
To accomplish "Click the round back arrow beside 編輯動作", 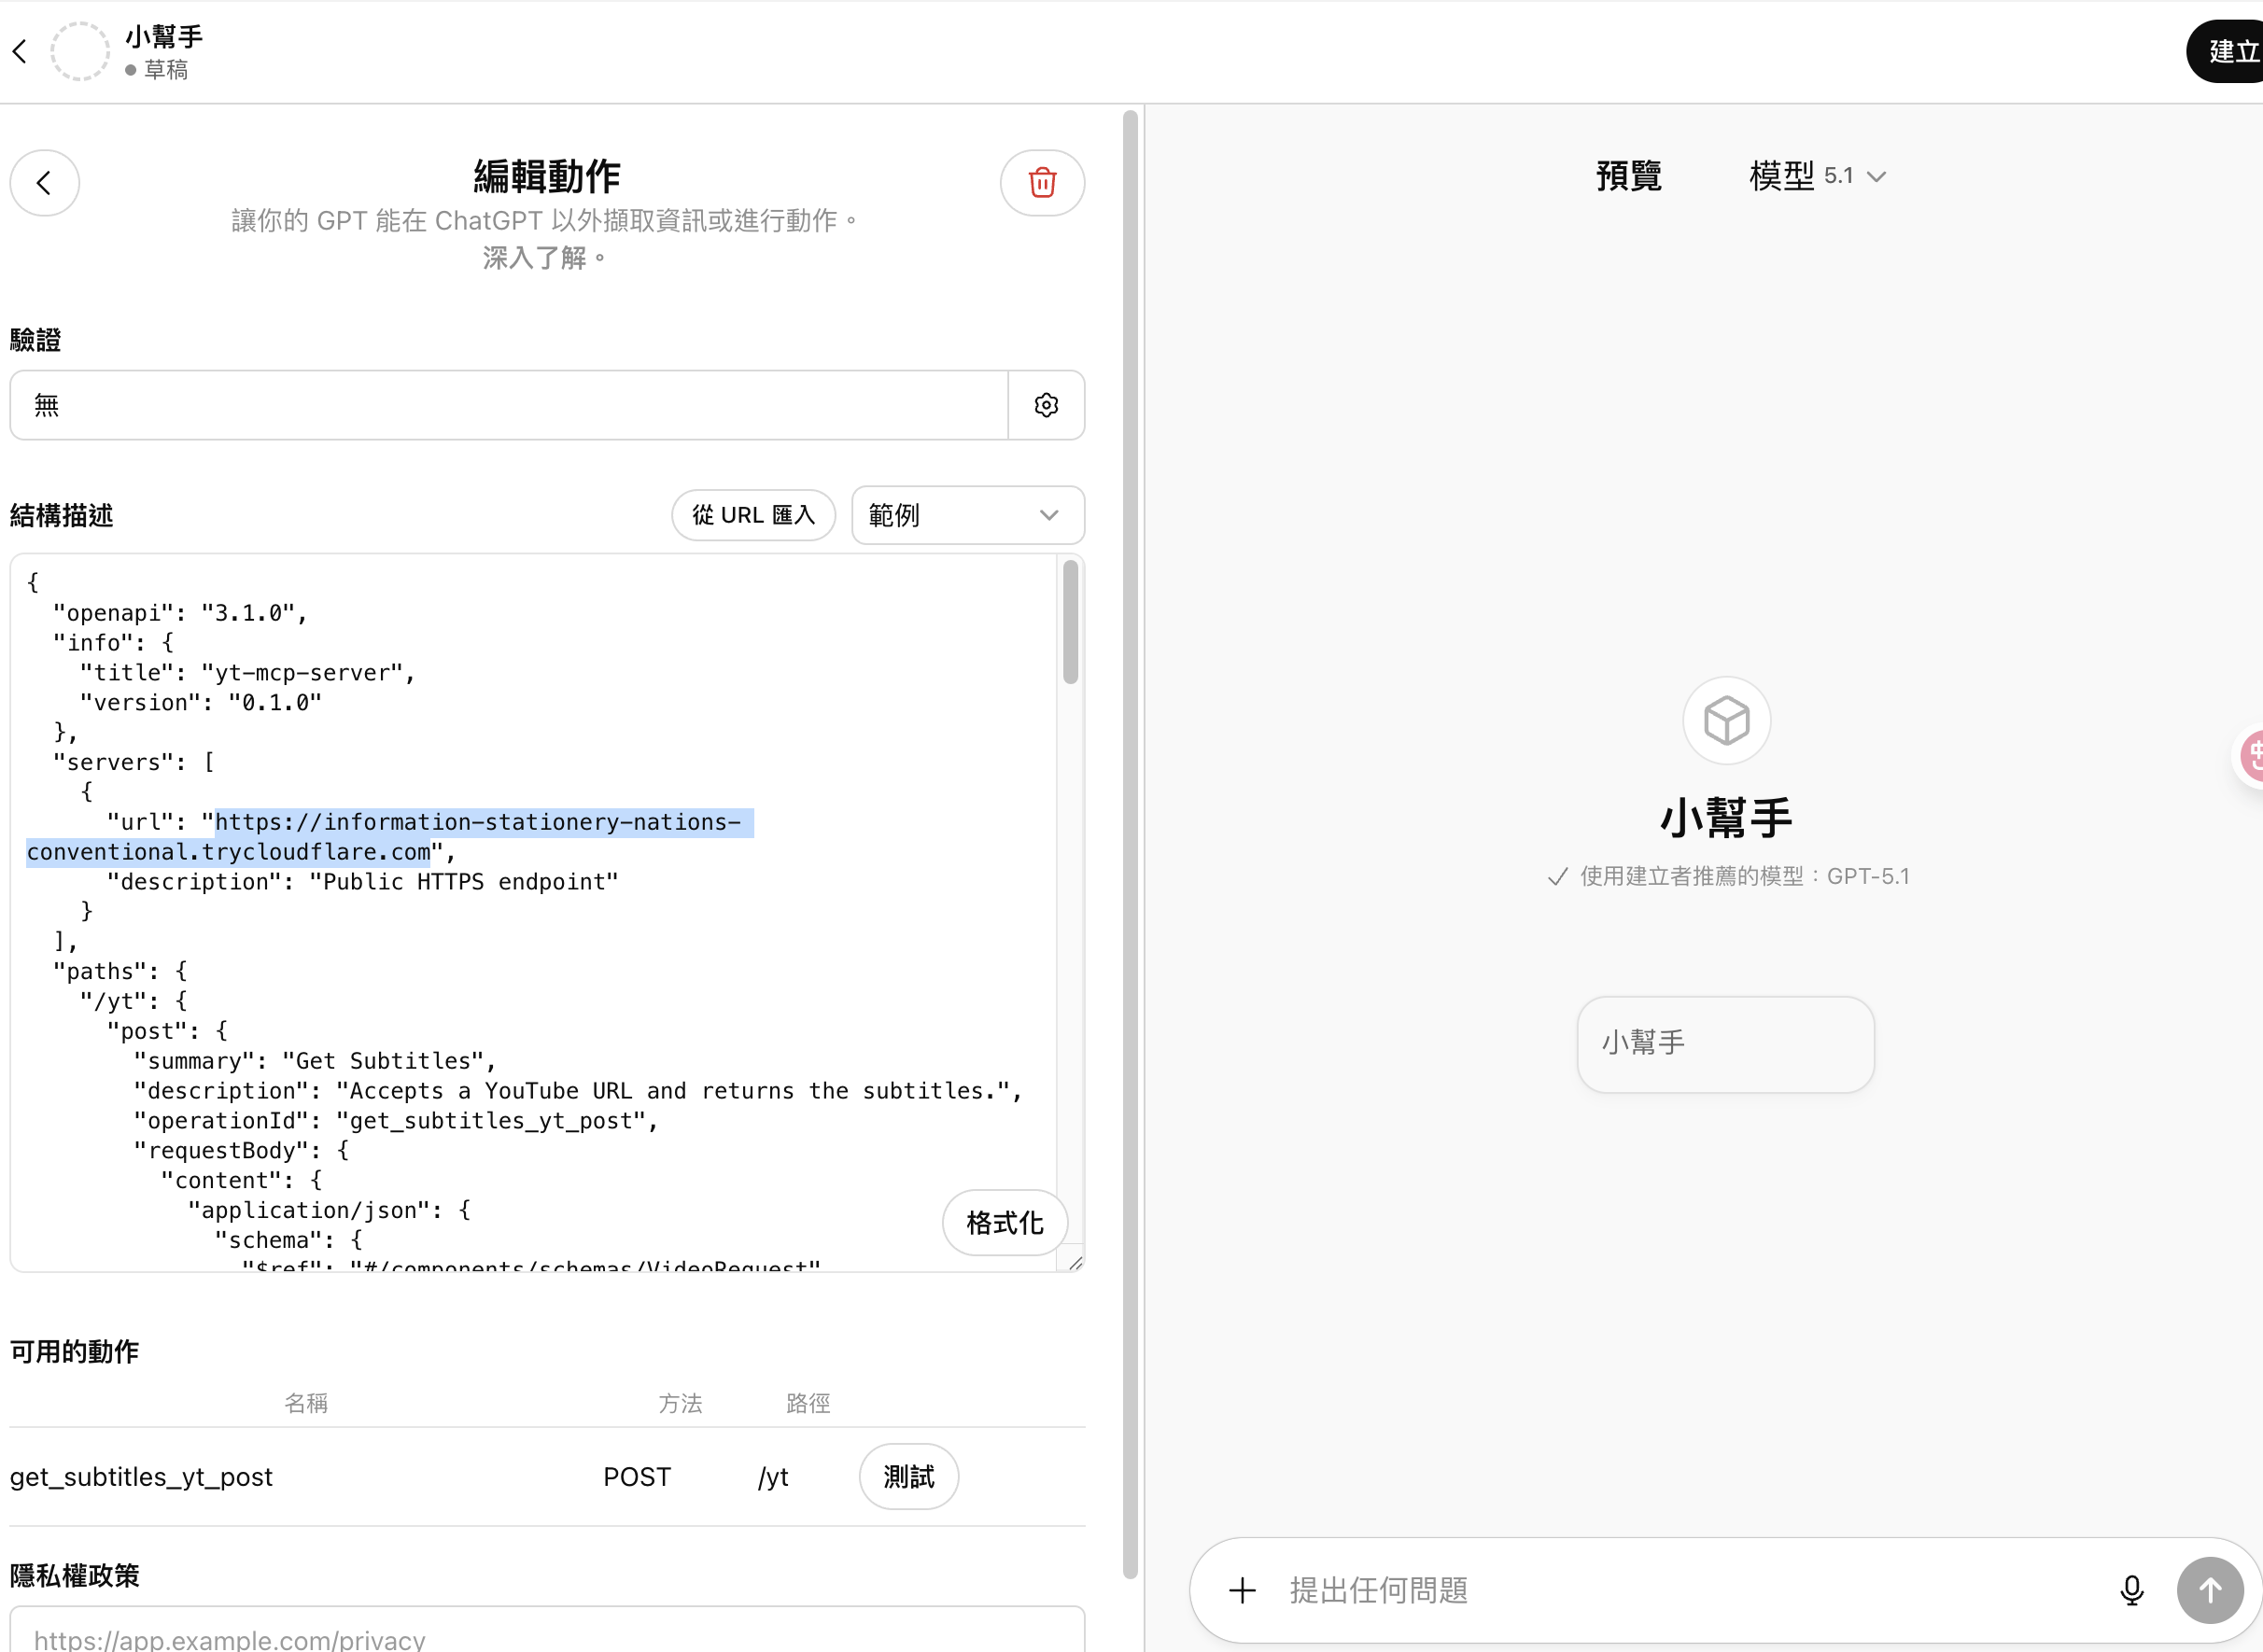I will [44, 183].
